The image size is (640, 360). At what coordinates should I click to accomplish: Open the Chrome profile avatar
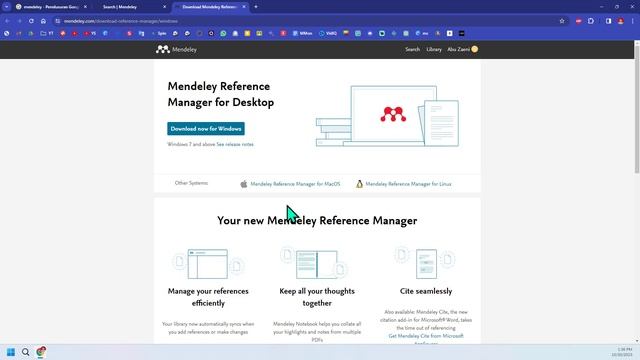point(621,21)
